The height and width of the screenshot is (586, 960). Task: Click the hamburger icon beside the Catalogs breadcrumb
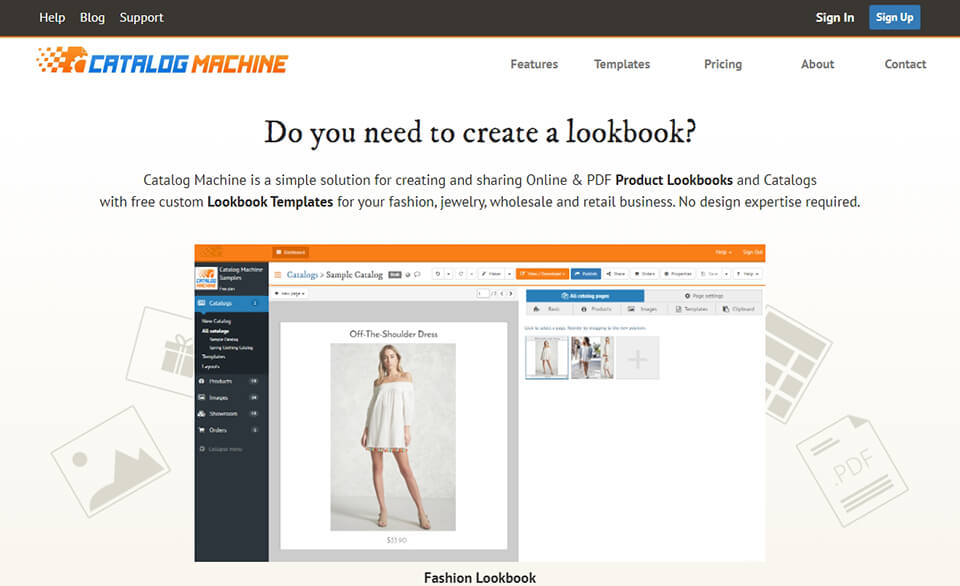click(x=279, y=273)
